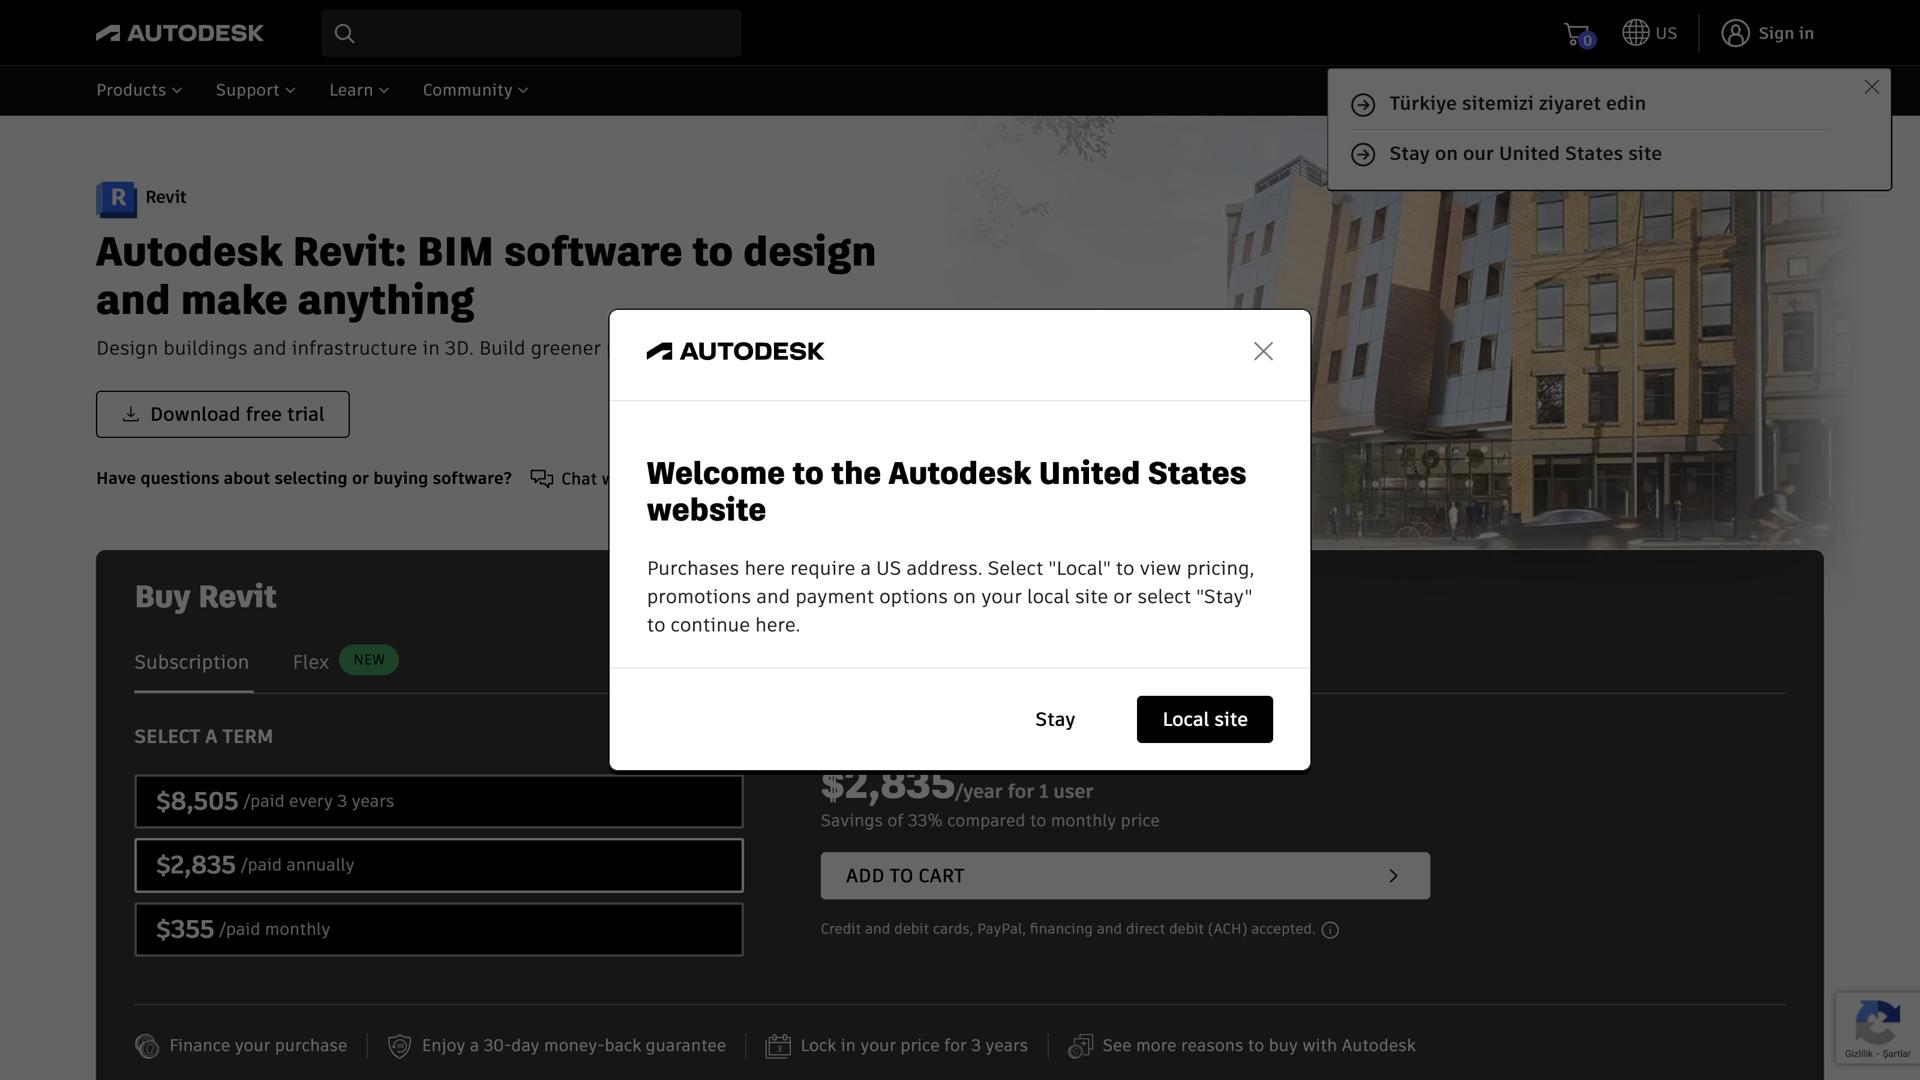Viewport: 1920px width, 1080px height.
Task: Click the globe region selector icon
Action: pos(1634,32)
